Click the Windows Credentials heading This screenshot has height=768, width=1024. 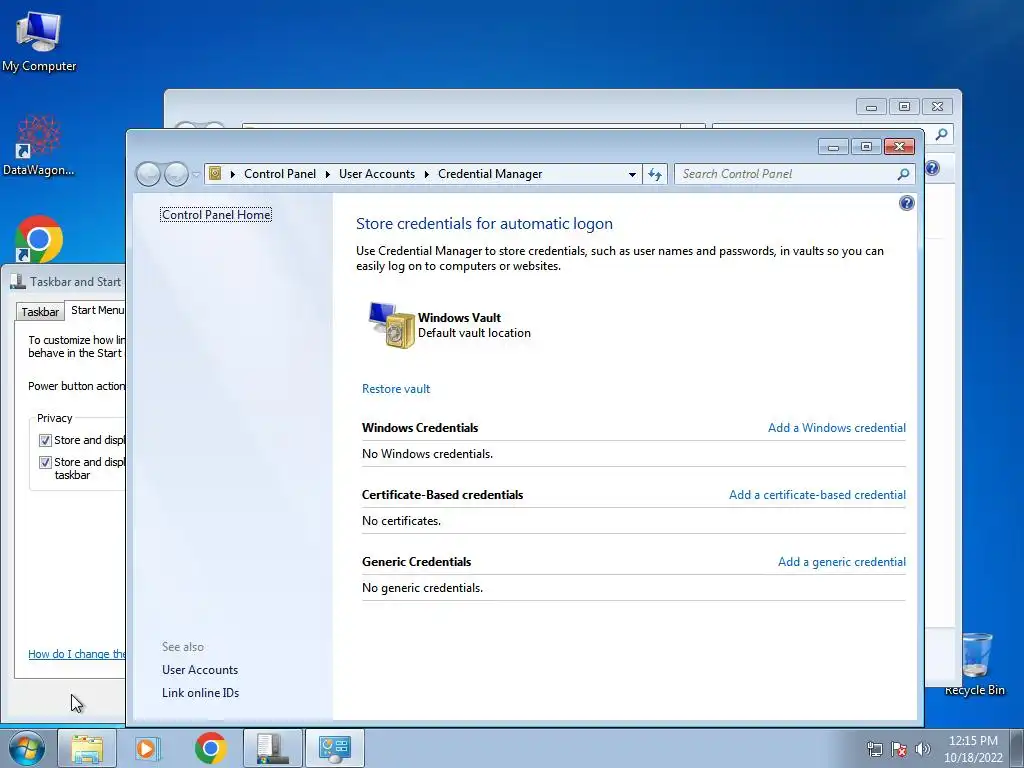(x=420, y=428)
